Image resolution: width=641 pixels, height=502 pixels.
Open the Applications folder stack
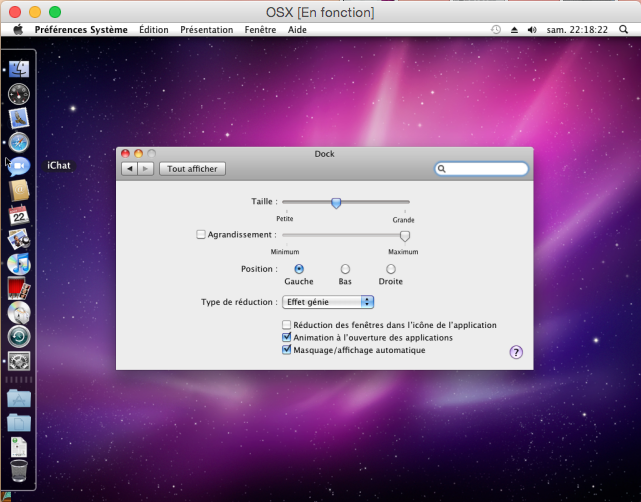(x=19, y=398)
